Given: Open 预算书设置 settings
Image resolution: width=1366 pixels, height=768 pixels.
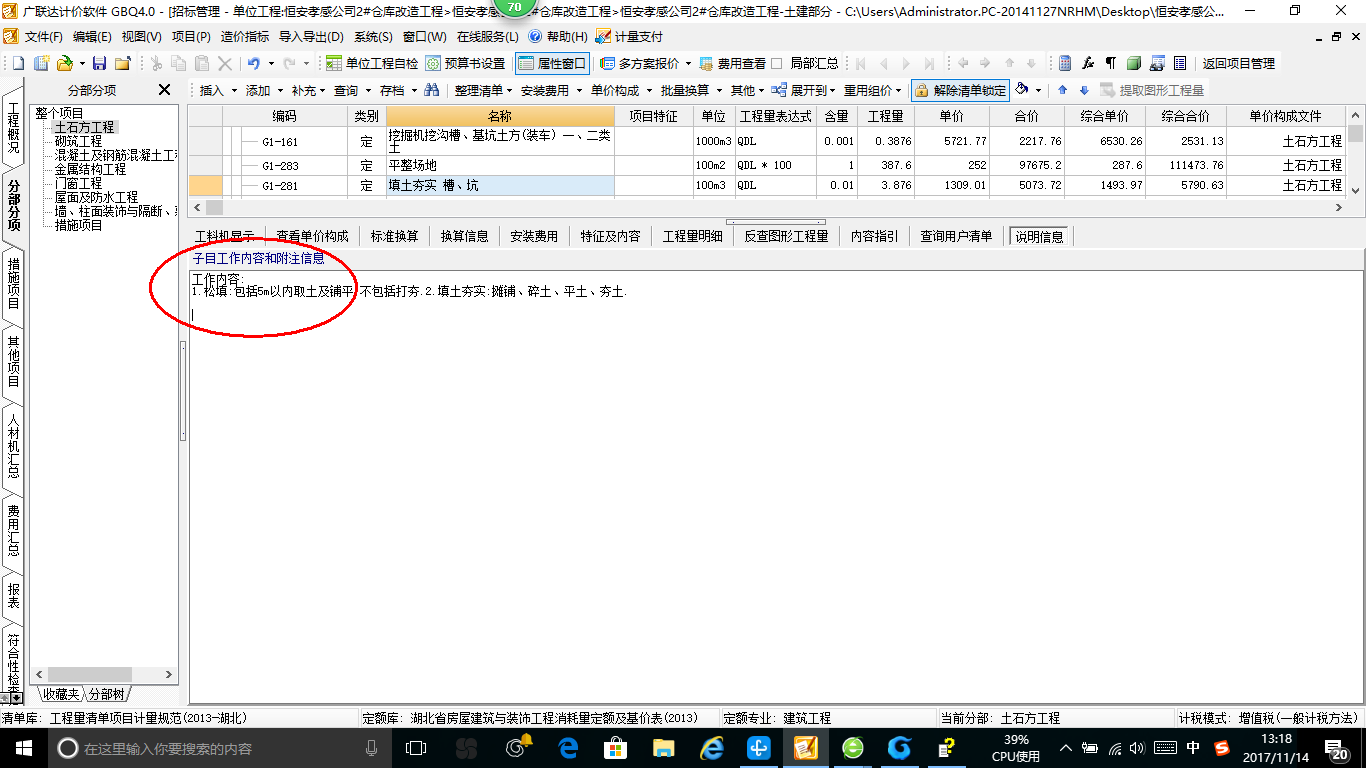Looking at the screenshot, I should point(466,63).
